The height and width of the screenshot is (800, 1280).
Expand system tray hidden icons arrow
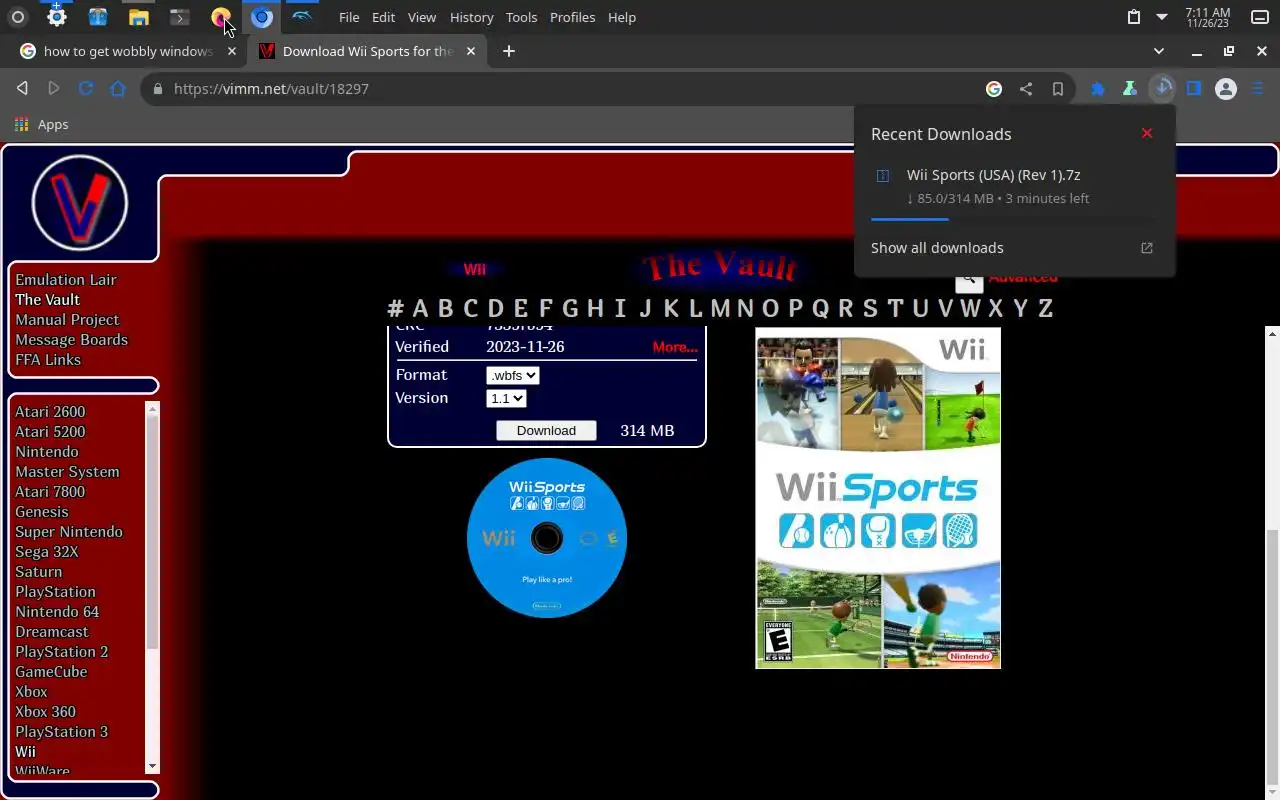[1161, 17]
